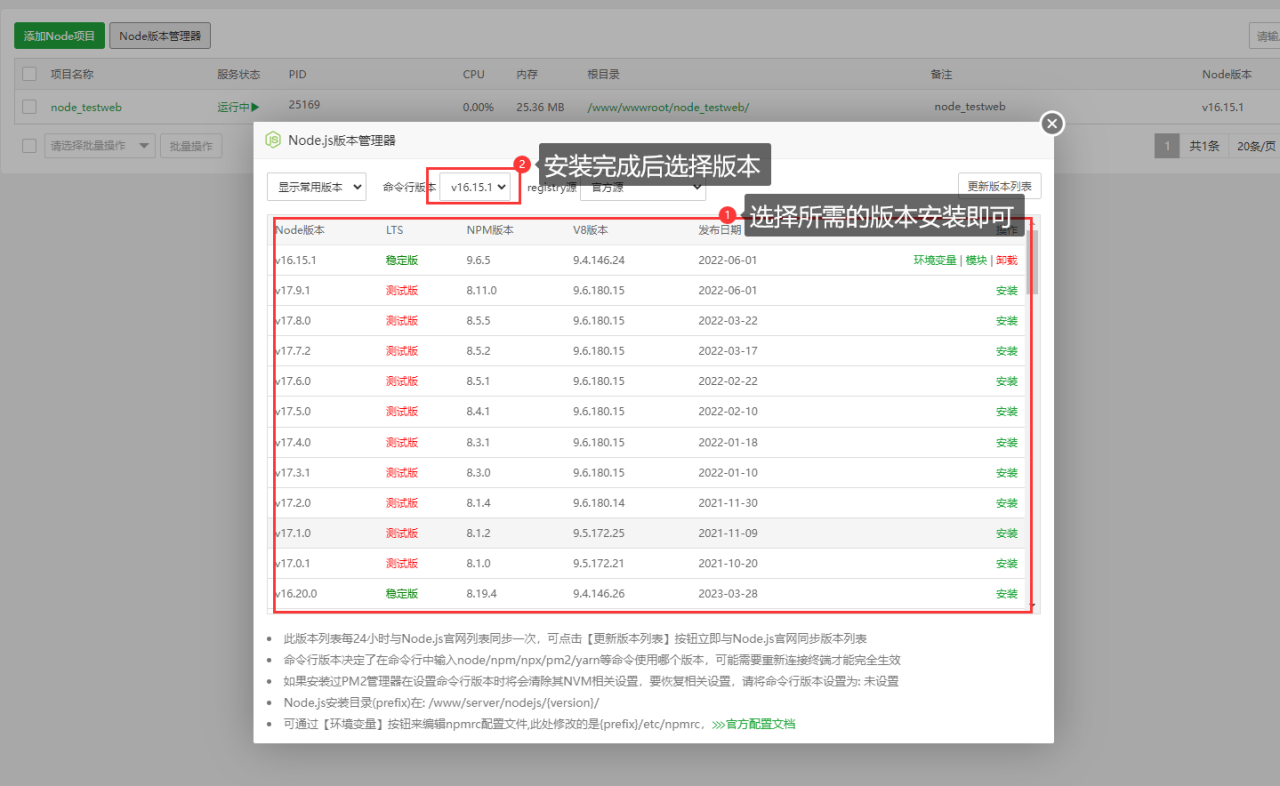The width and height of the screenshot is (1280, 786).
Task: View 模块 for installed version v16.15.1
Action: pyautogui.click(x=976, y=259)
